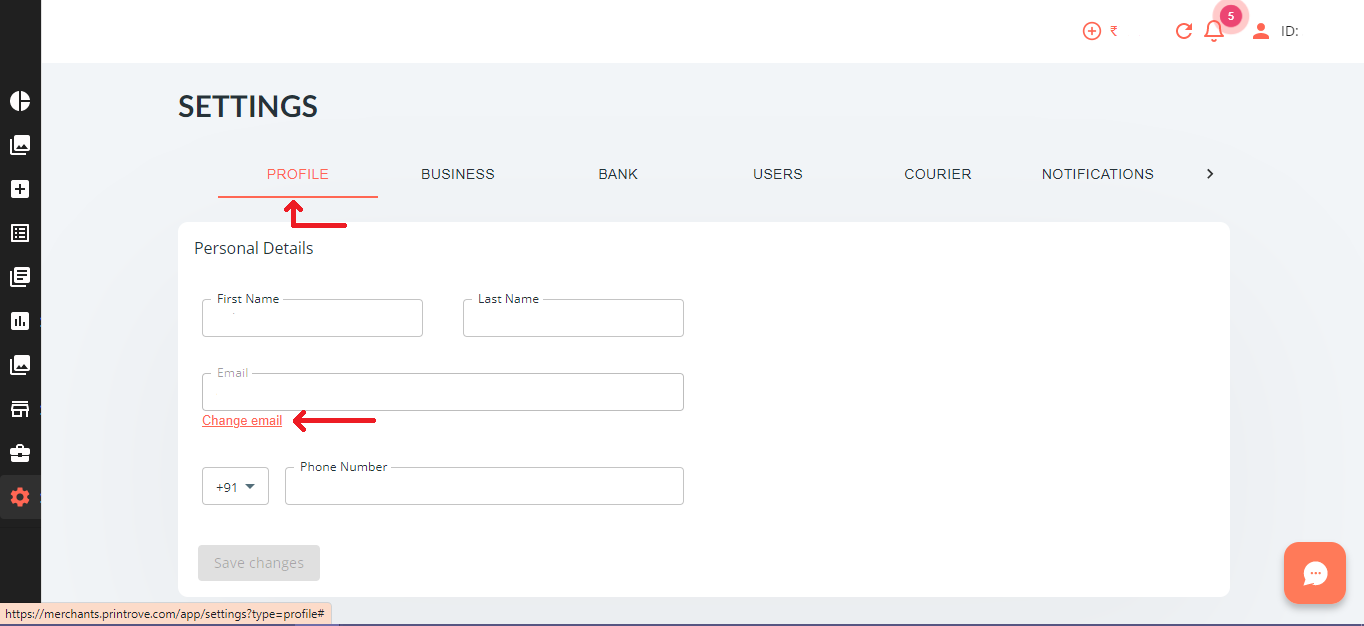
Task: Open the pie chart dashboard icon in sidebar
Action: 20,101
